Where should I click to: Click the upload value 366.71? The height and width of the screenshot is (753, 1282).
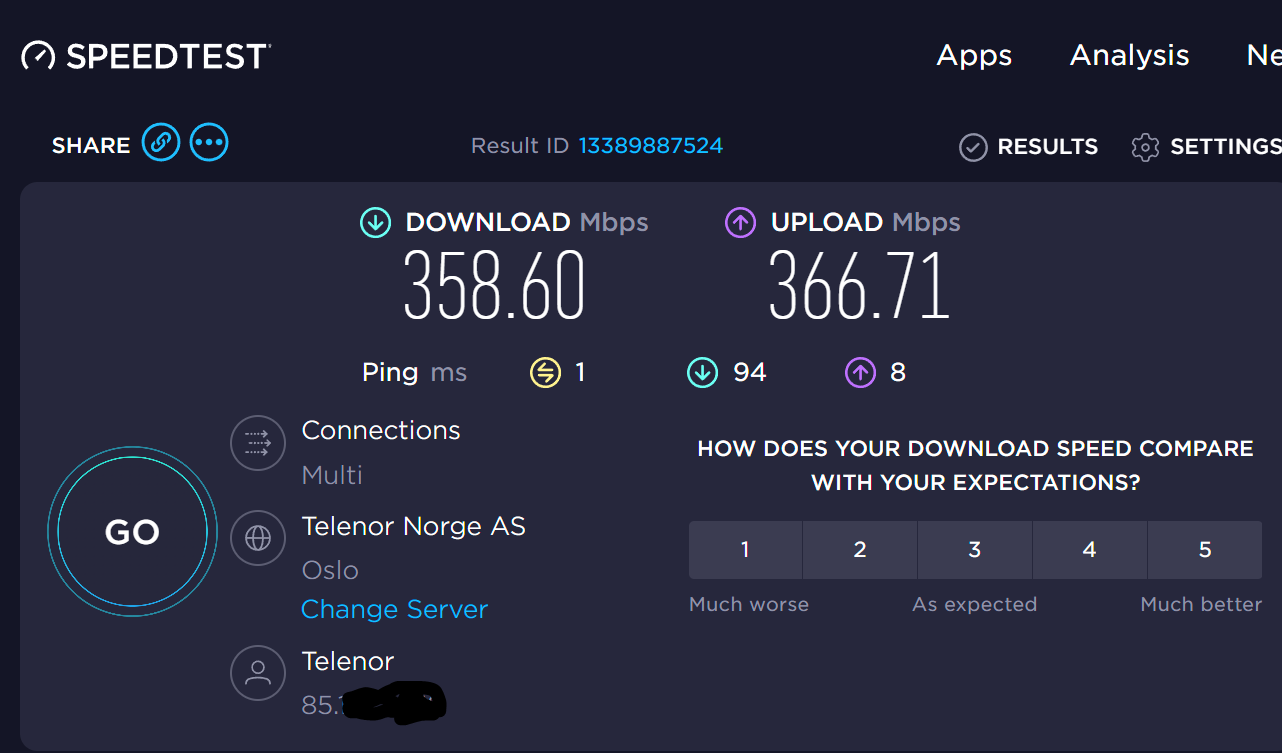point(859,286)
